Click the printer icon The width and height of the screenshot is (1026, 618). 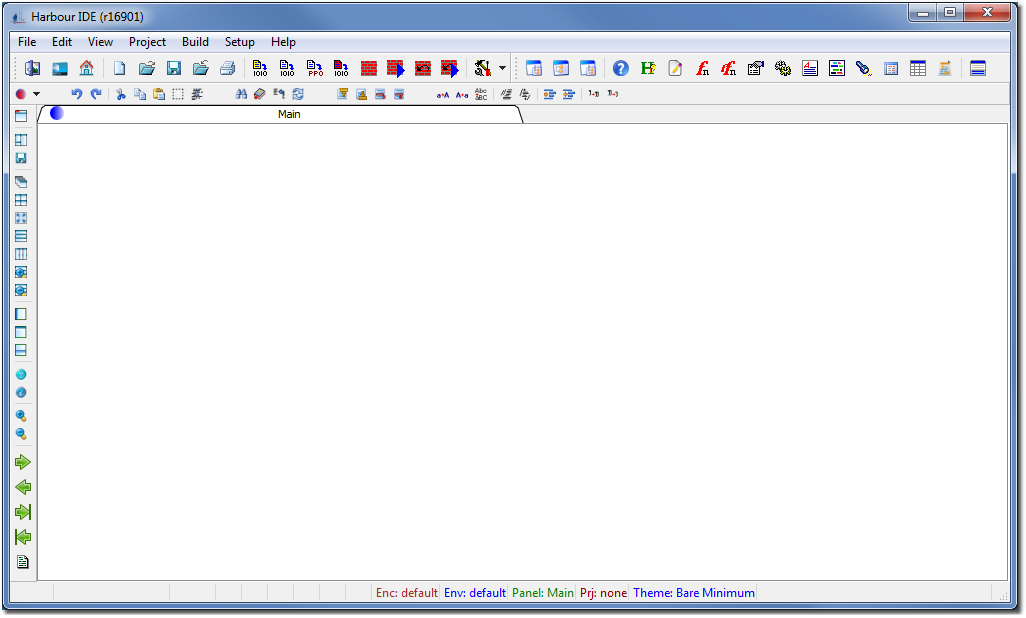point(227,68)
